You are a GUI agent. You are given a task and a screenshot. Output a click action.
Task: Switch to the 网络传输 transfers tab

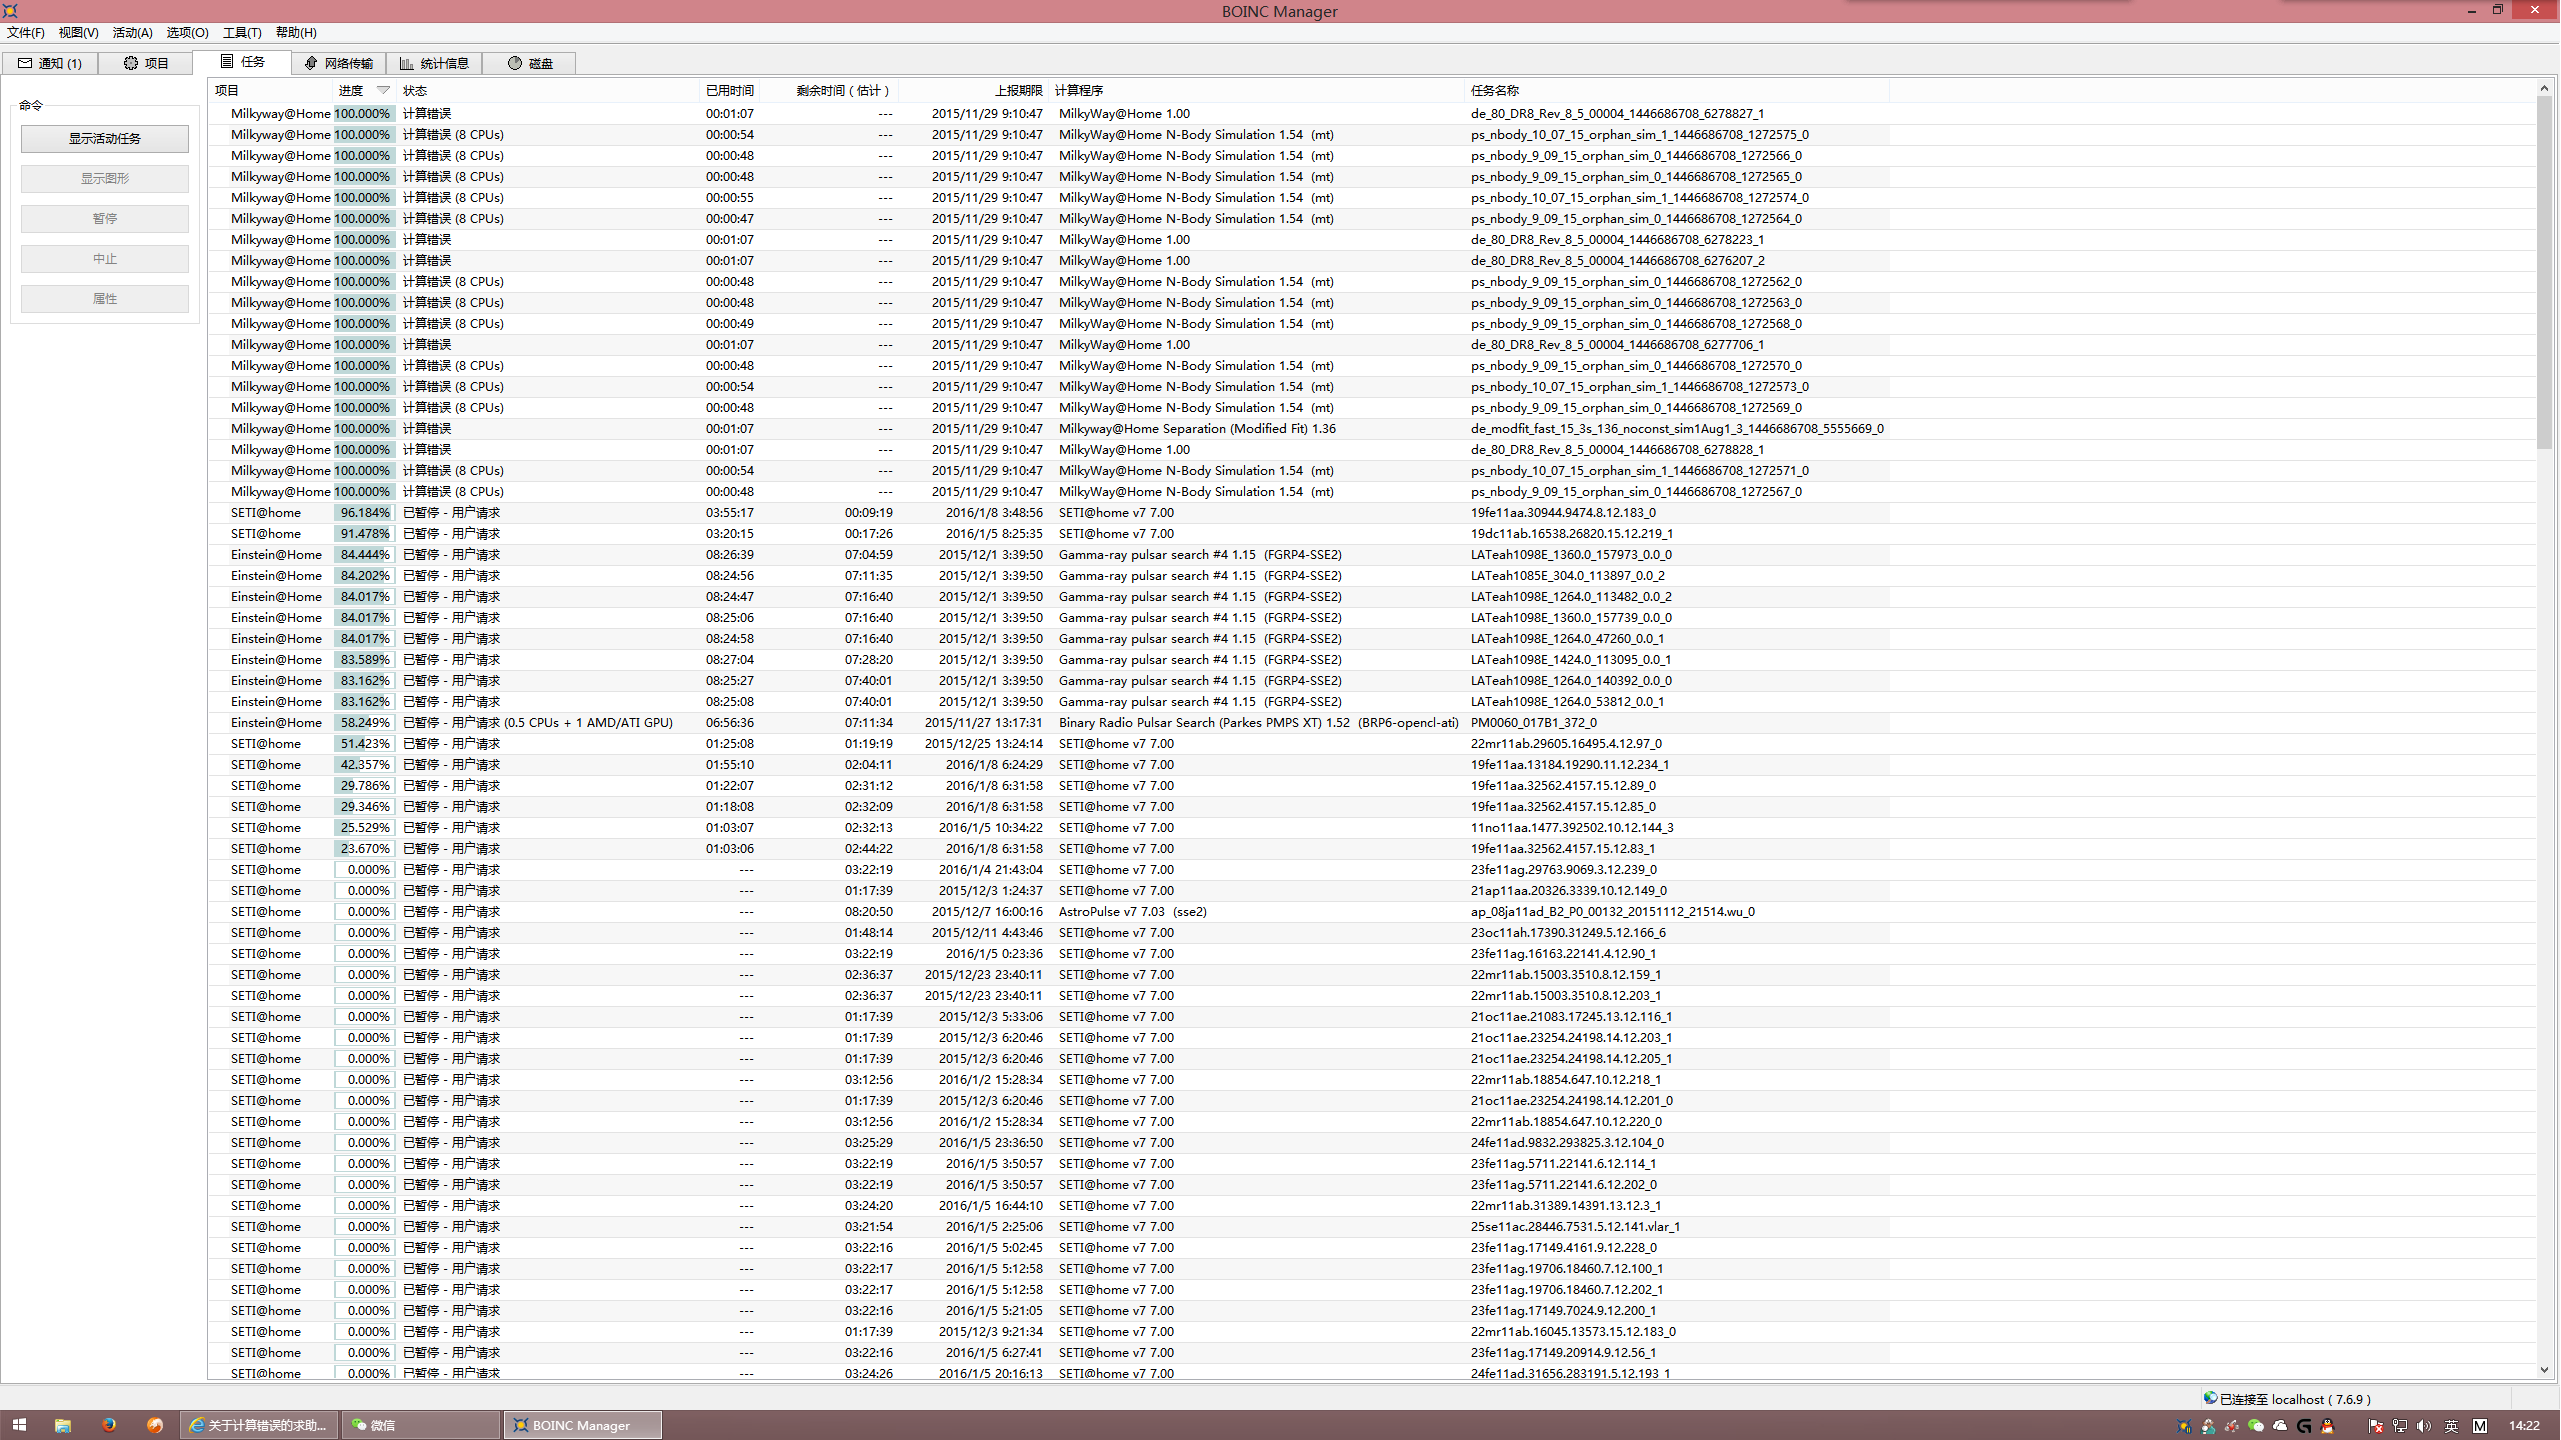[x=339, y=63]
